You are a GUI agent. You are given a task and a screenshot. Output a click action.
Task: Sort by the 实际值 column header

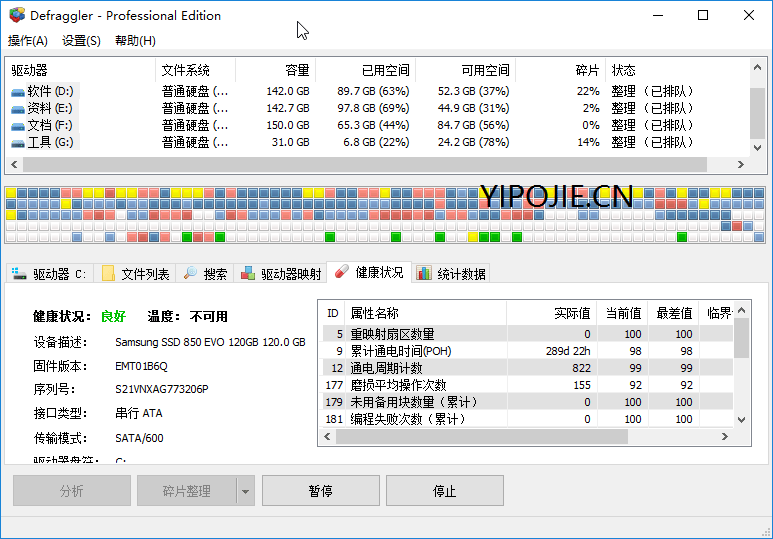(x=552, y=313)
